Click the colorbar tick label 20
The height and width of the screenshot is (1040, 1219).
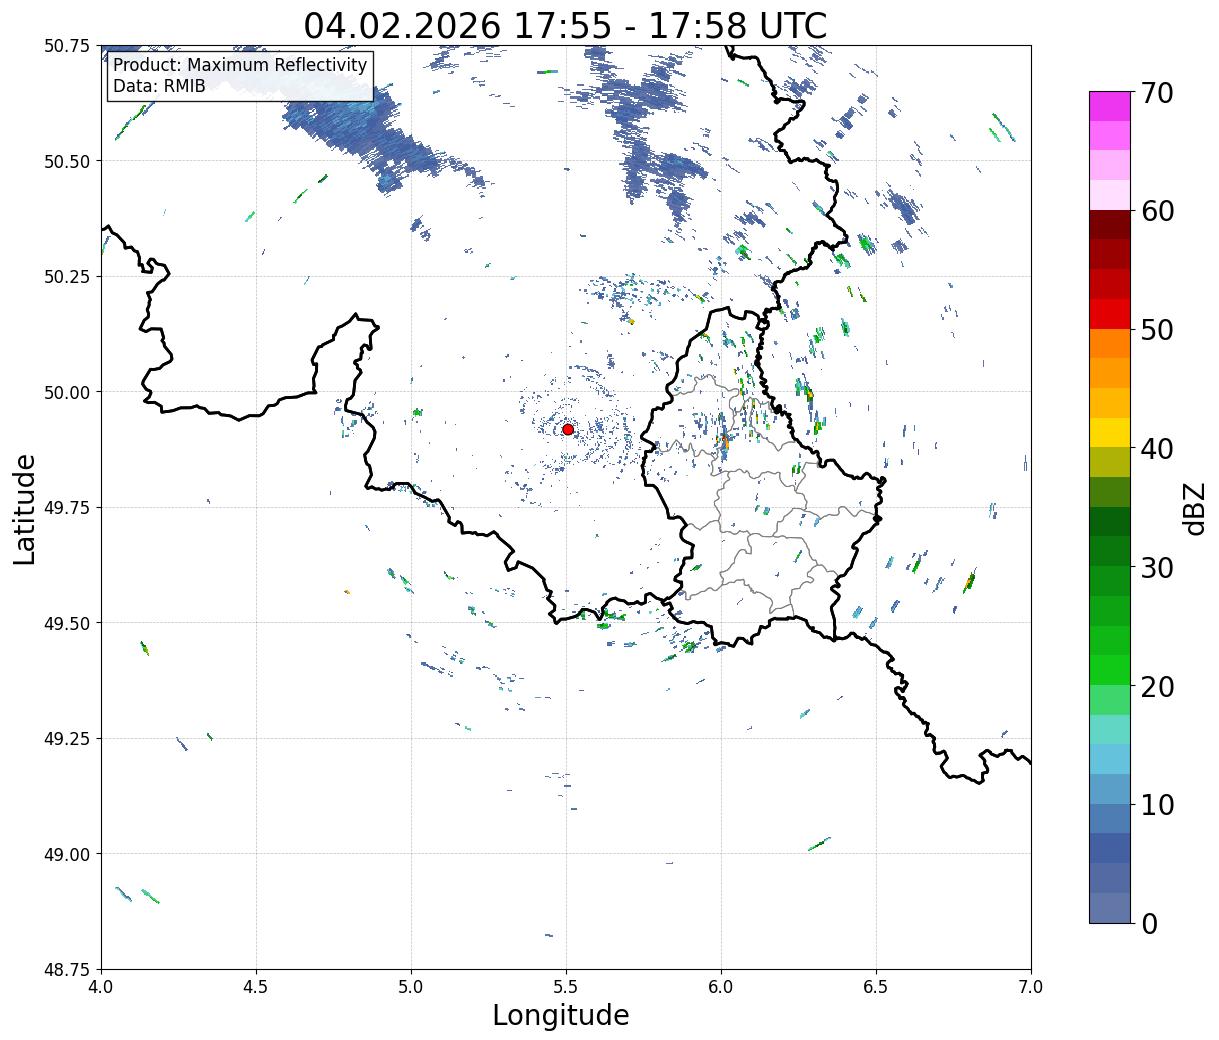(1159, 686)
